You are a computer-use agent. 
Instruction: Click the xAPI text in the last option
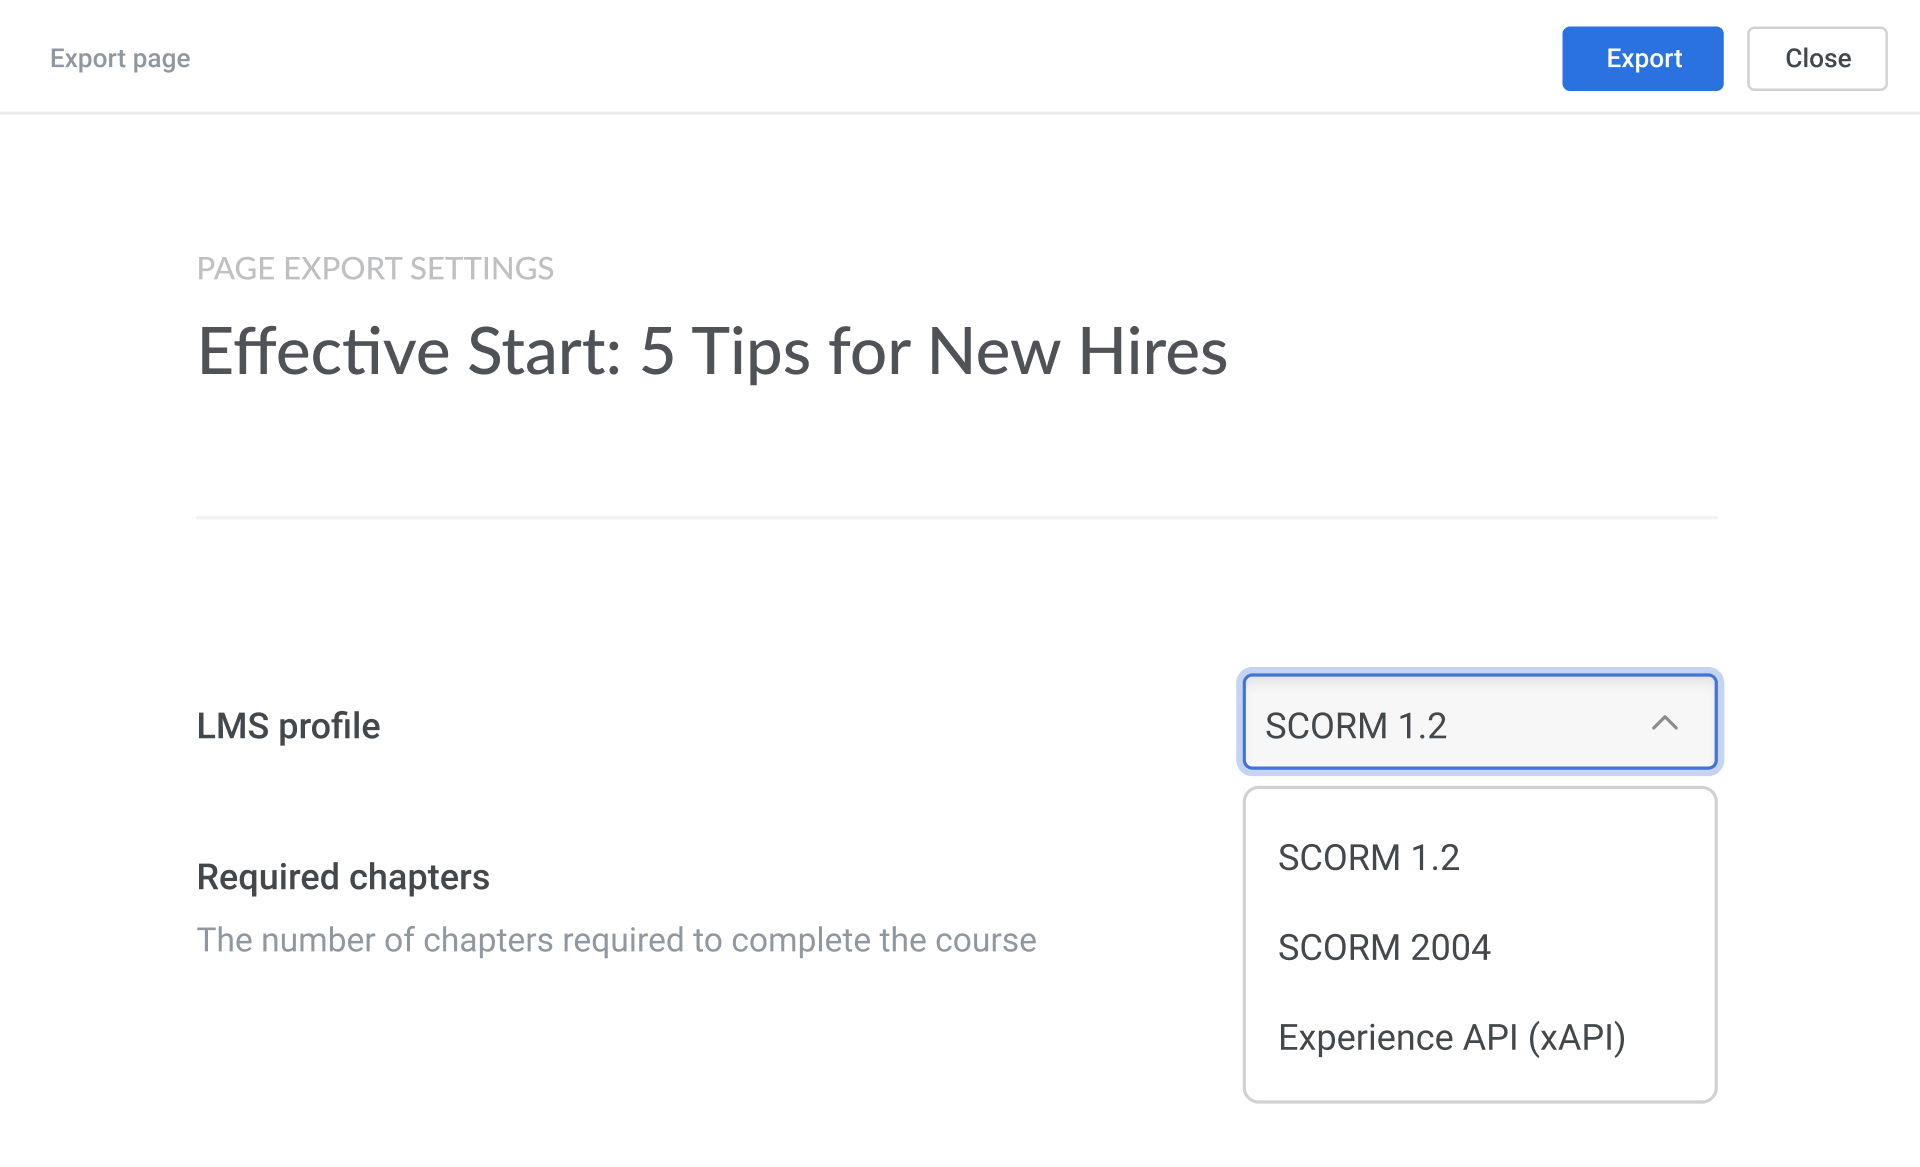pyautogui.click(x=1577, y=1038)
